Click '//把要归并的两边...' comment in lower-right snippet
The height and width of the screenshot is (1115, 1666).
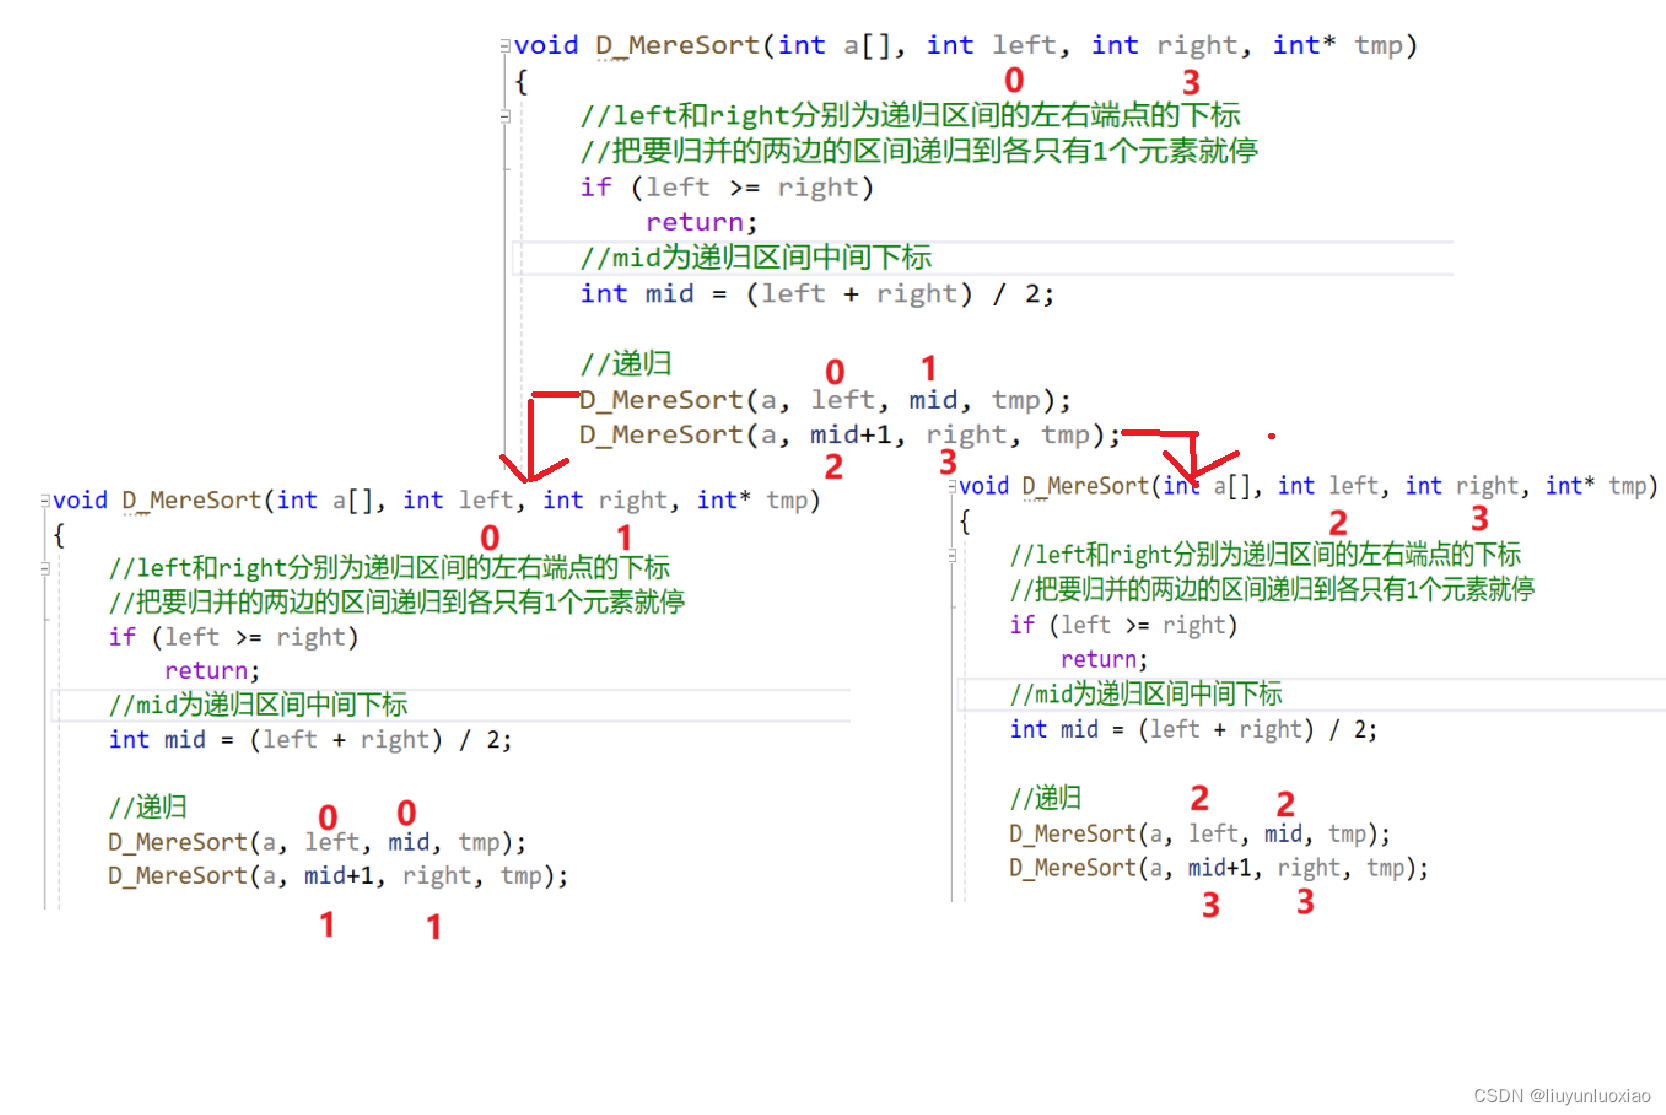point(1272,589)
